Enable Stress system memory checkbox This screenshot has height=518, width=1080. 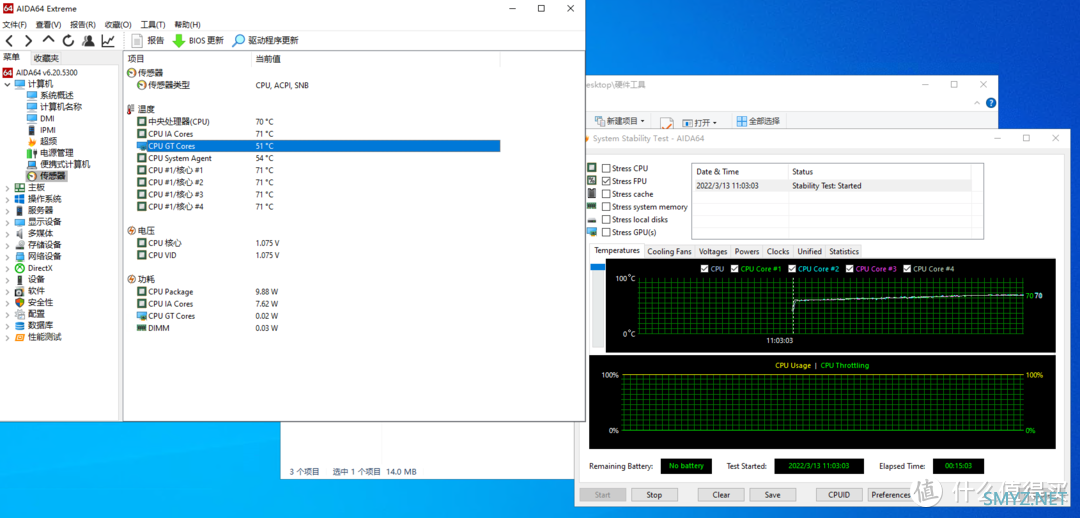click(606, 207)
